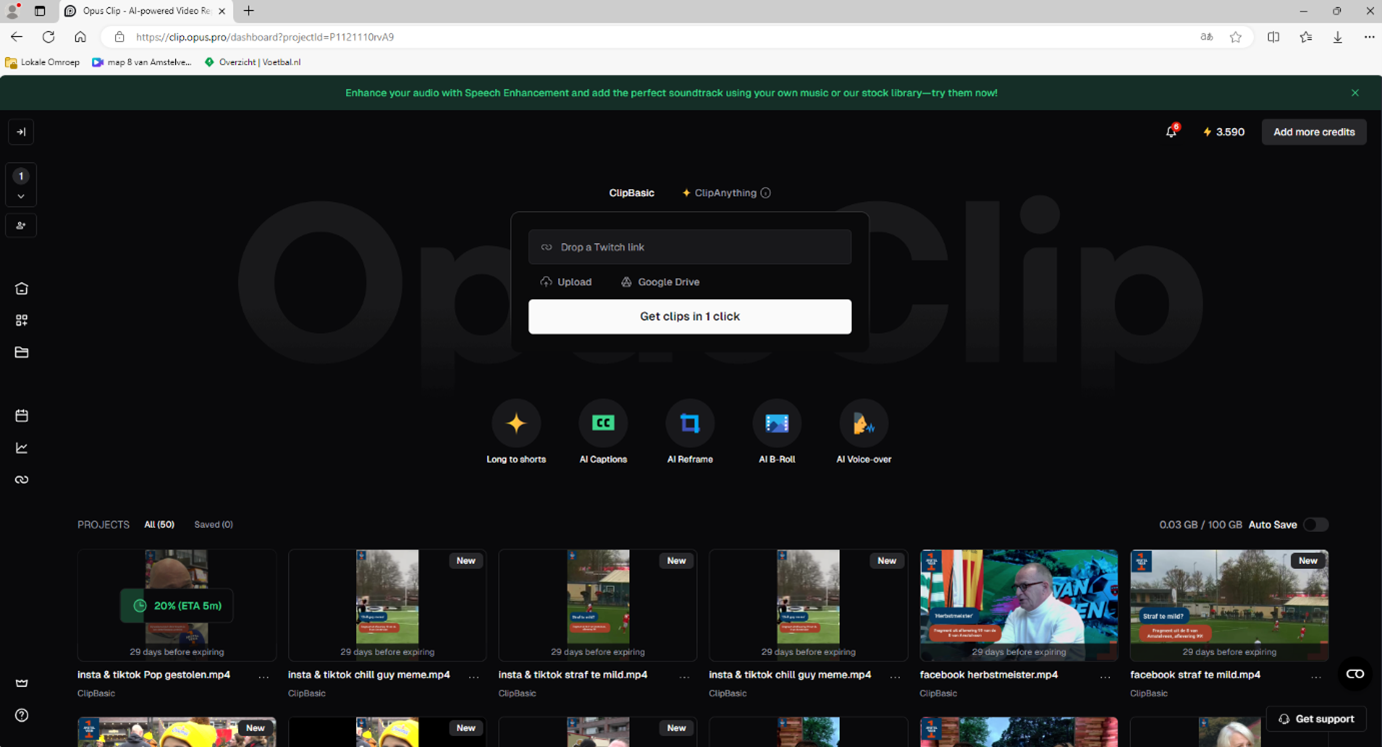This screenshot has height=747, width=1382.
Task: Click the inbox icon near sidebar bottom
Action: pos(21,683)
